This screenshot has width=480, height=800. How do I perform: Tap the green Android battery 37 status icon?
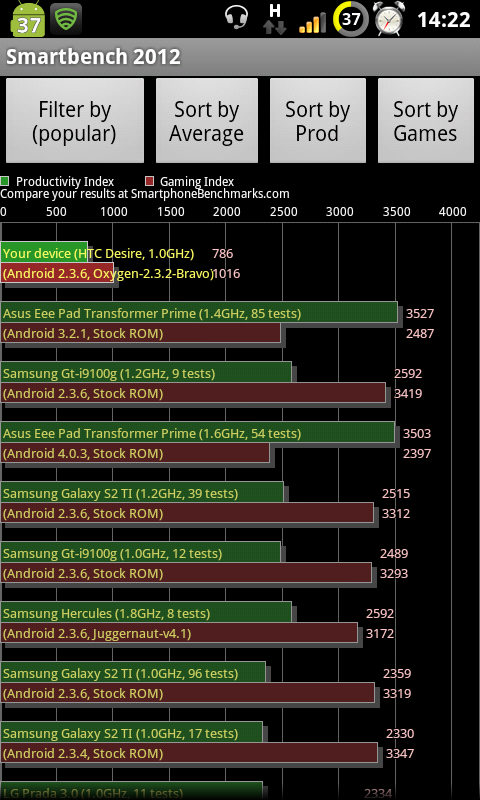tap(28, 19)
